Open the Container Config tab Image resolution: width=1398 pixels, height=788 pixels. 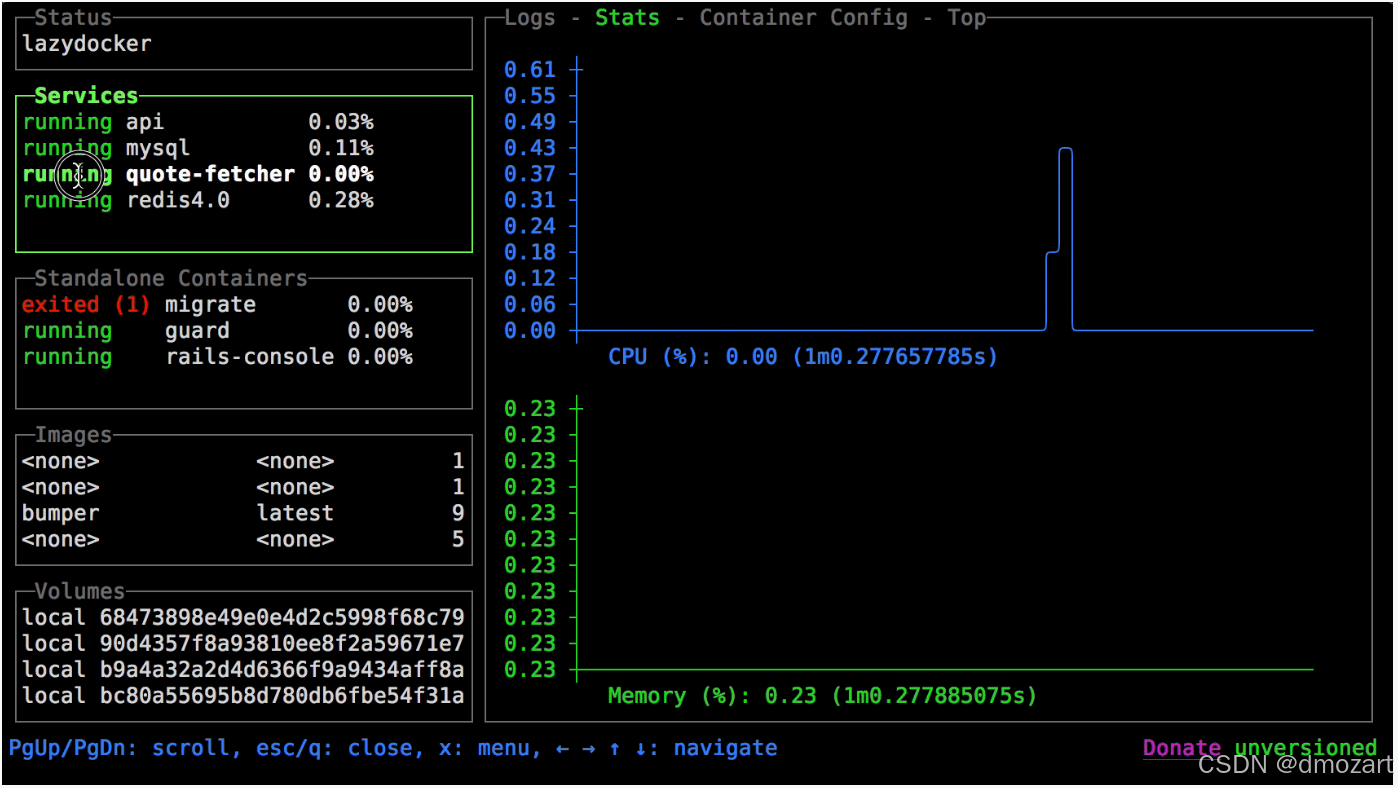pos(803,18)
